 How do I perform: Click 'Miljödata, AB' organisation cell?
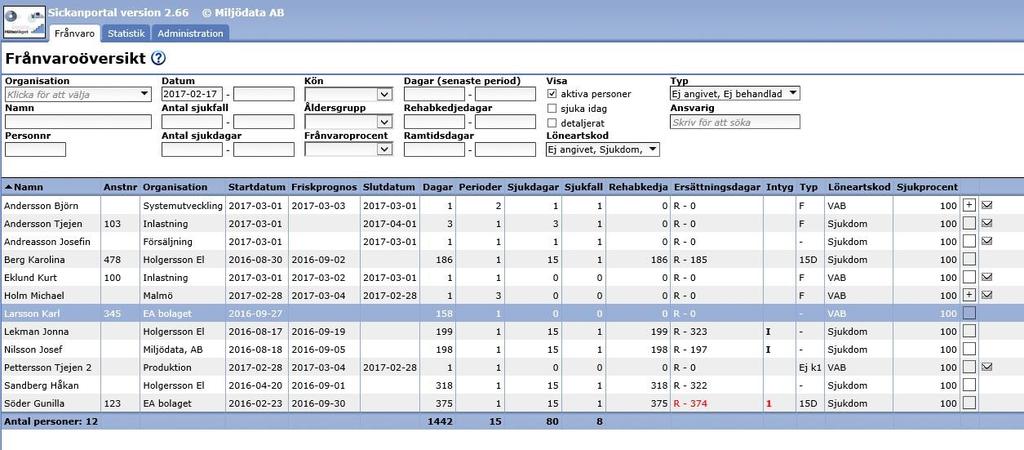[x=172, y=349]
